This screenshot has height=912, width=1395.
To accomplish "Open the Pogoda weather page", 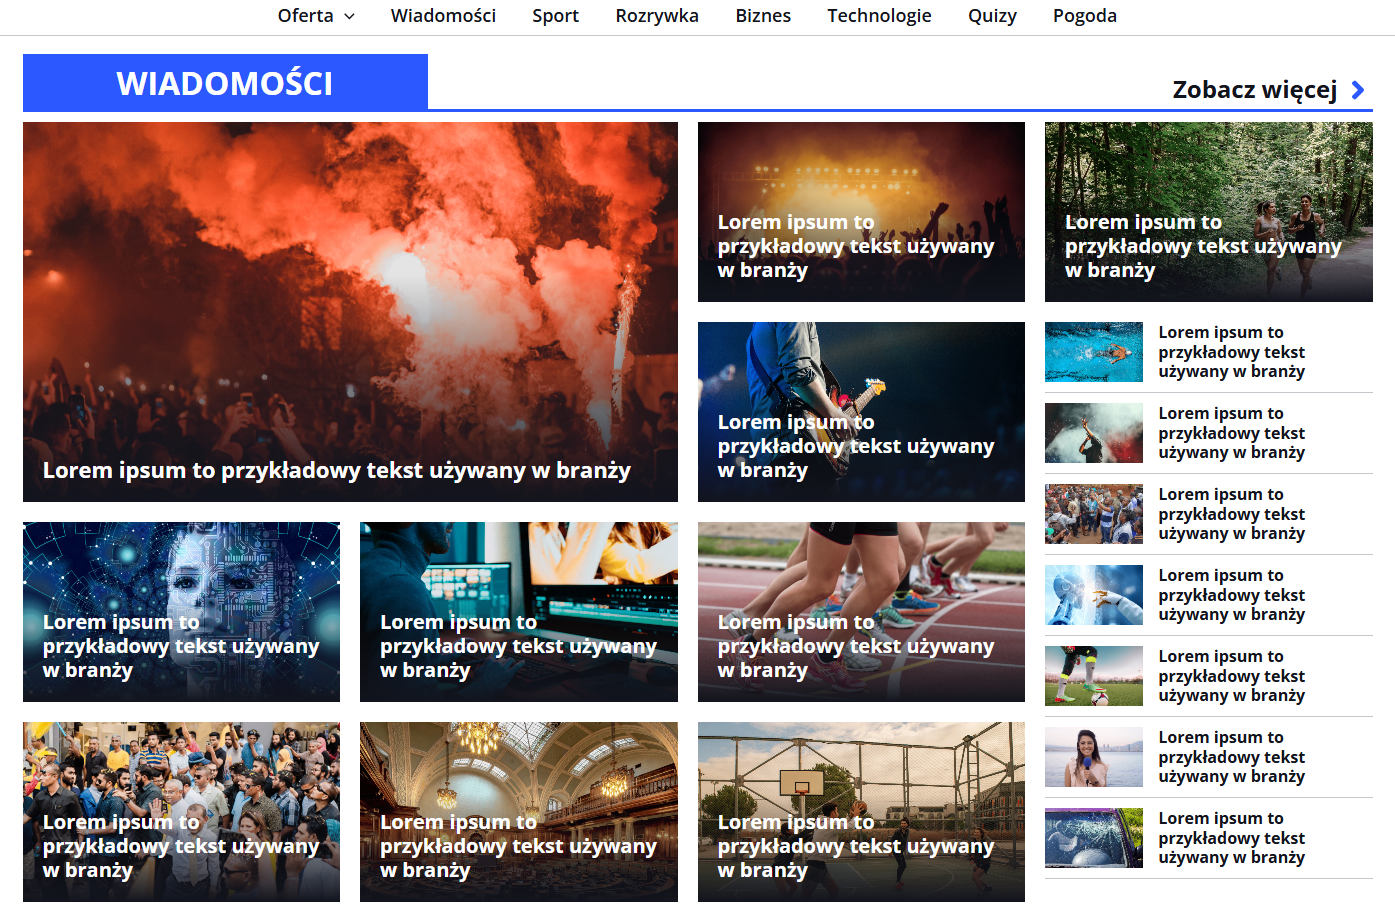I will coord(1084,16).
